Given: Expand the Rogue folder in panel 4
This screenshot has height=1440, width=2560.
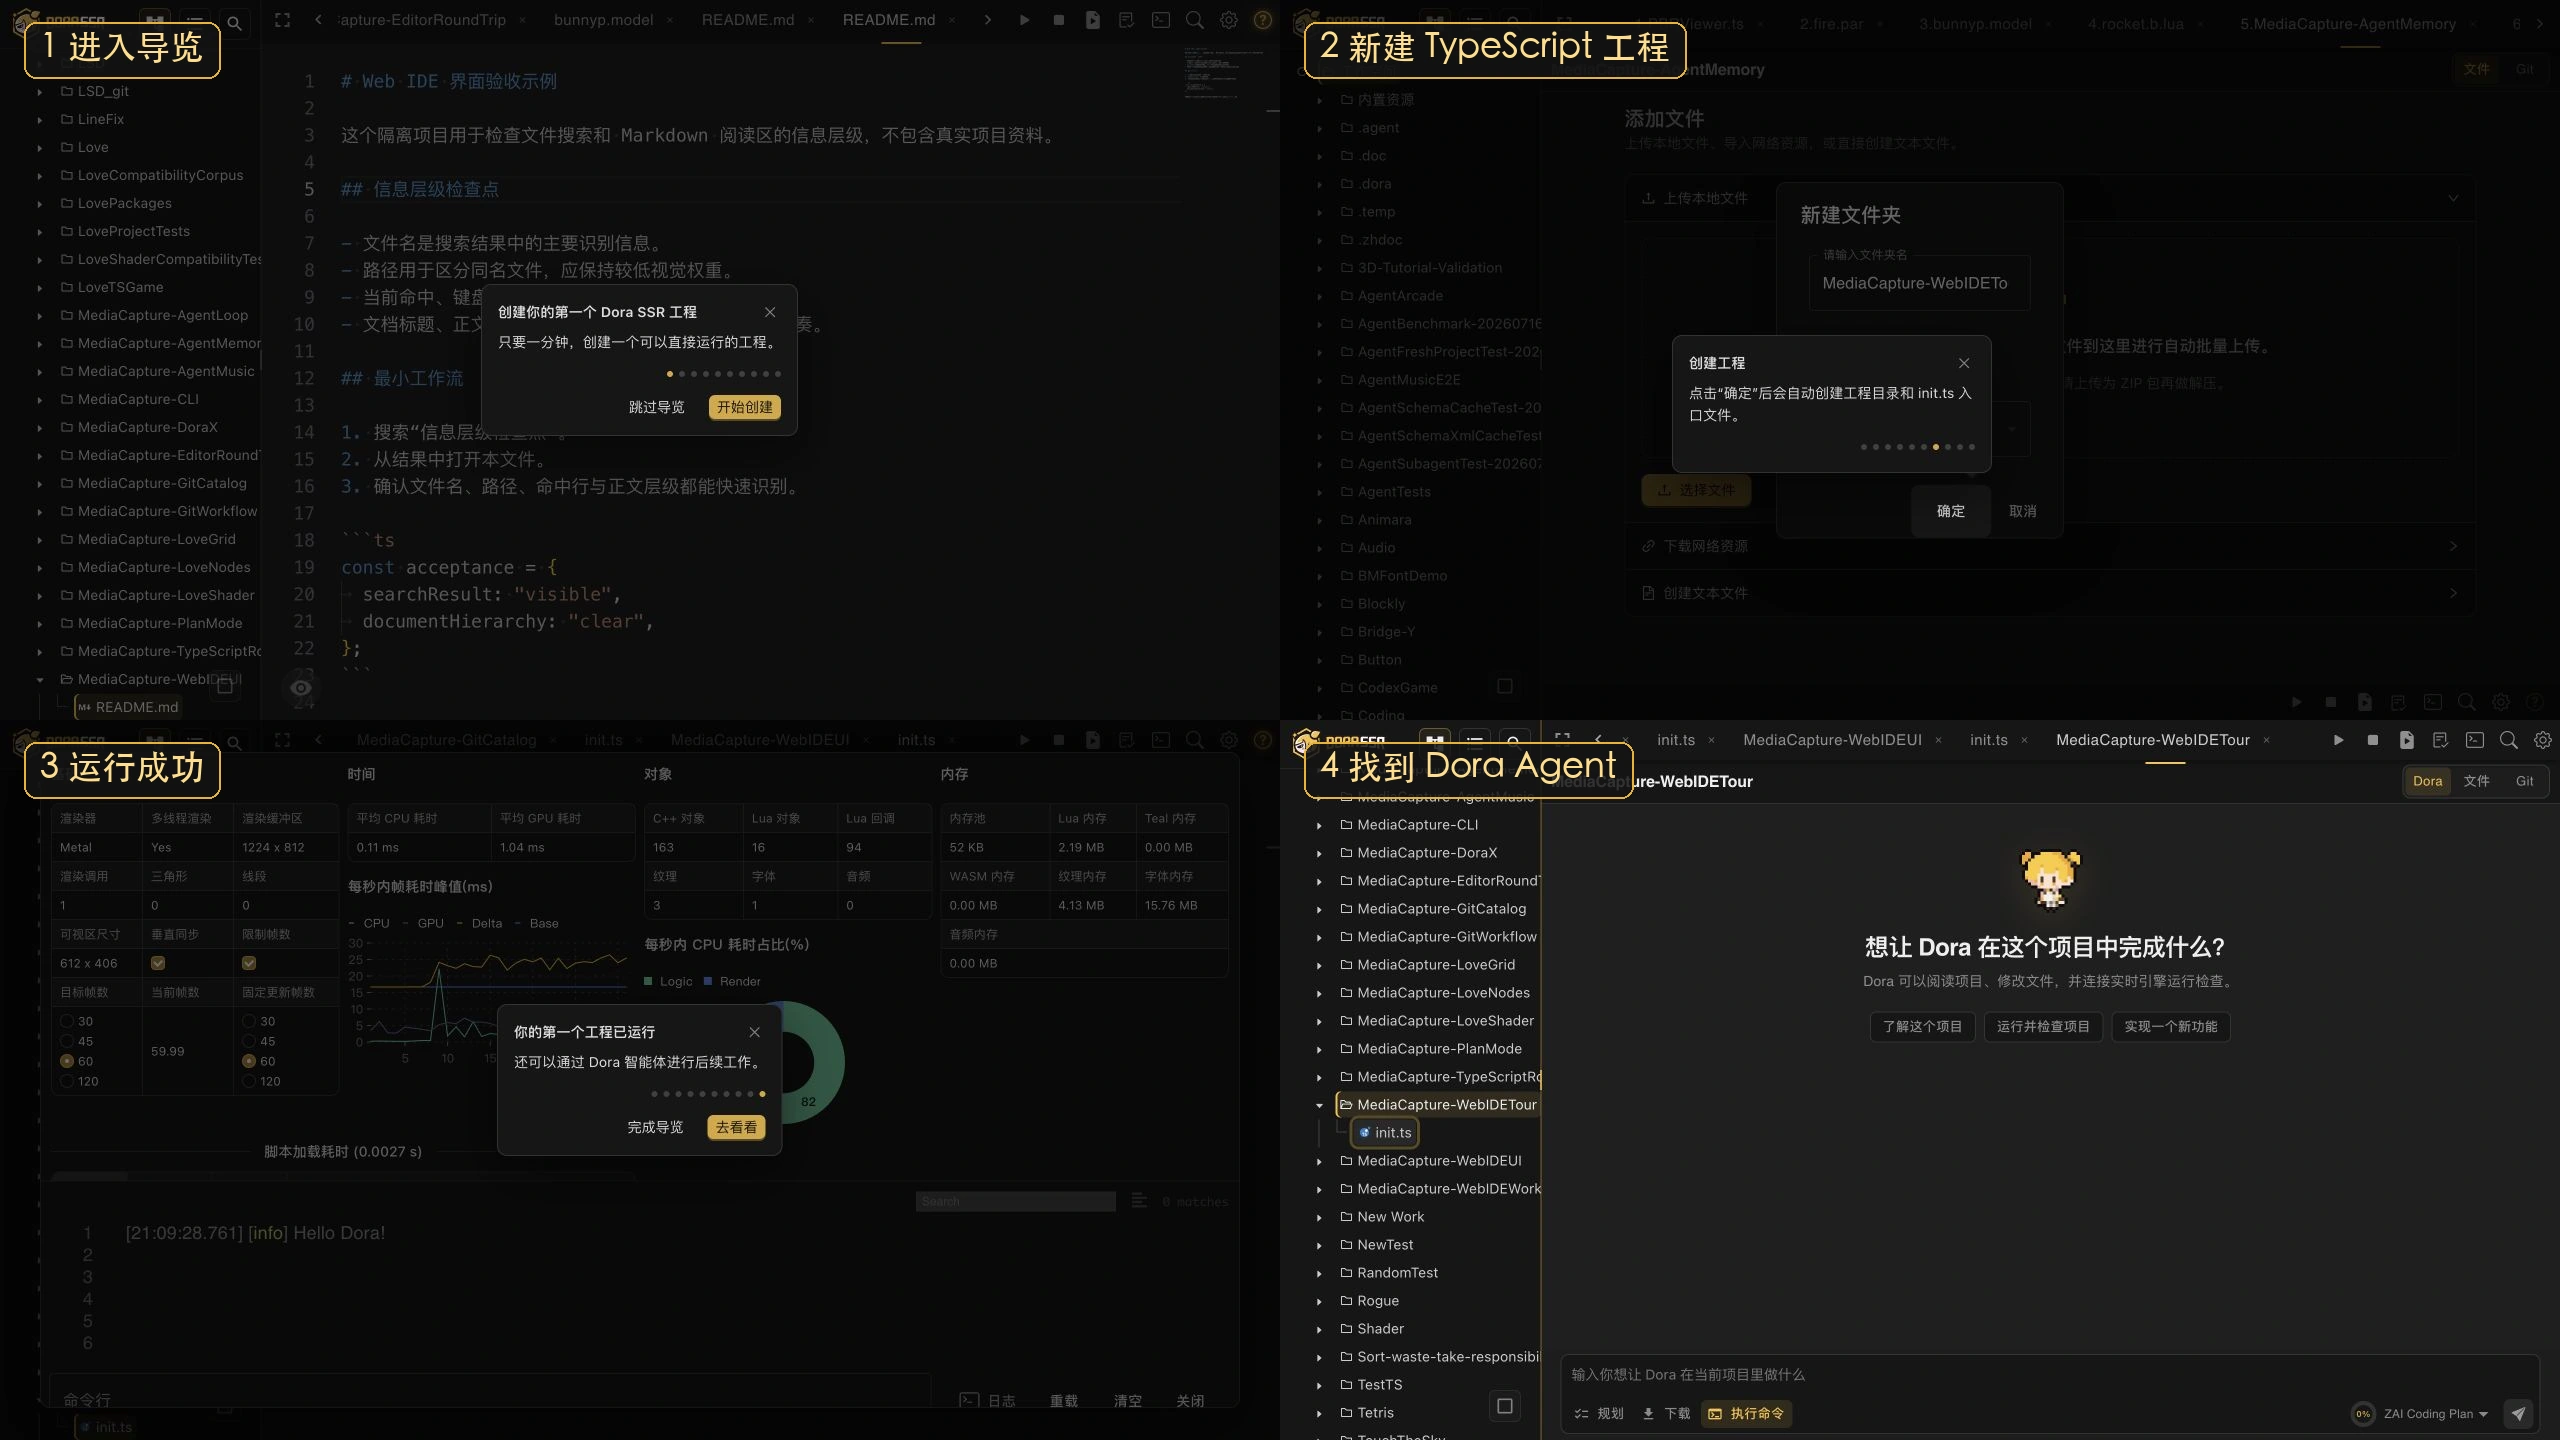Looking at the screenshot, I should pyautogui.click(x=1319, y=1301).
